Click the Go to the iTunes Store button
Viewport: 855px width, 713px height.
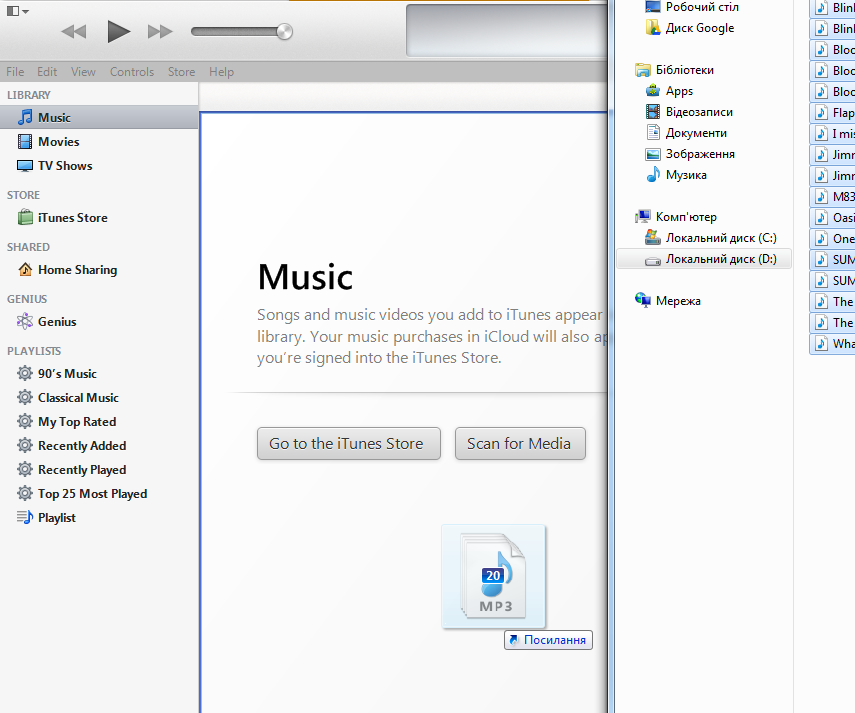click(348, 444)
